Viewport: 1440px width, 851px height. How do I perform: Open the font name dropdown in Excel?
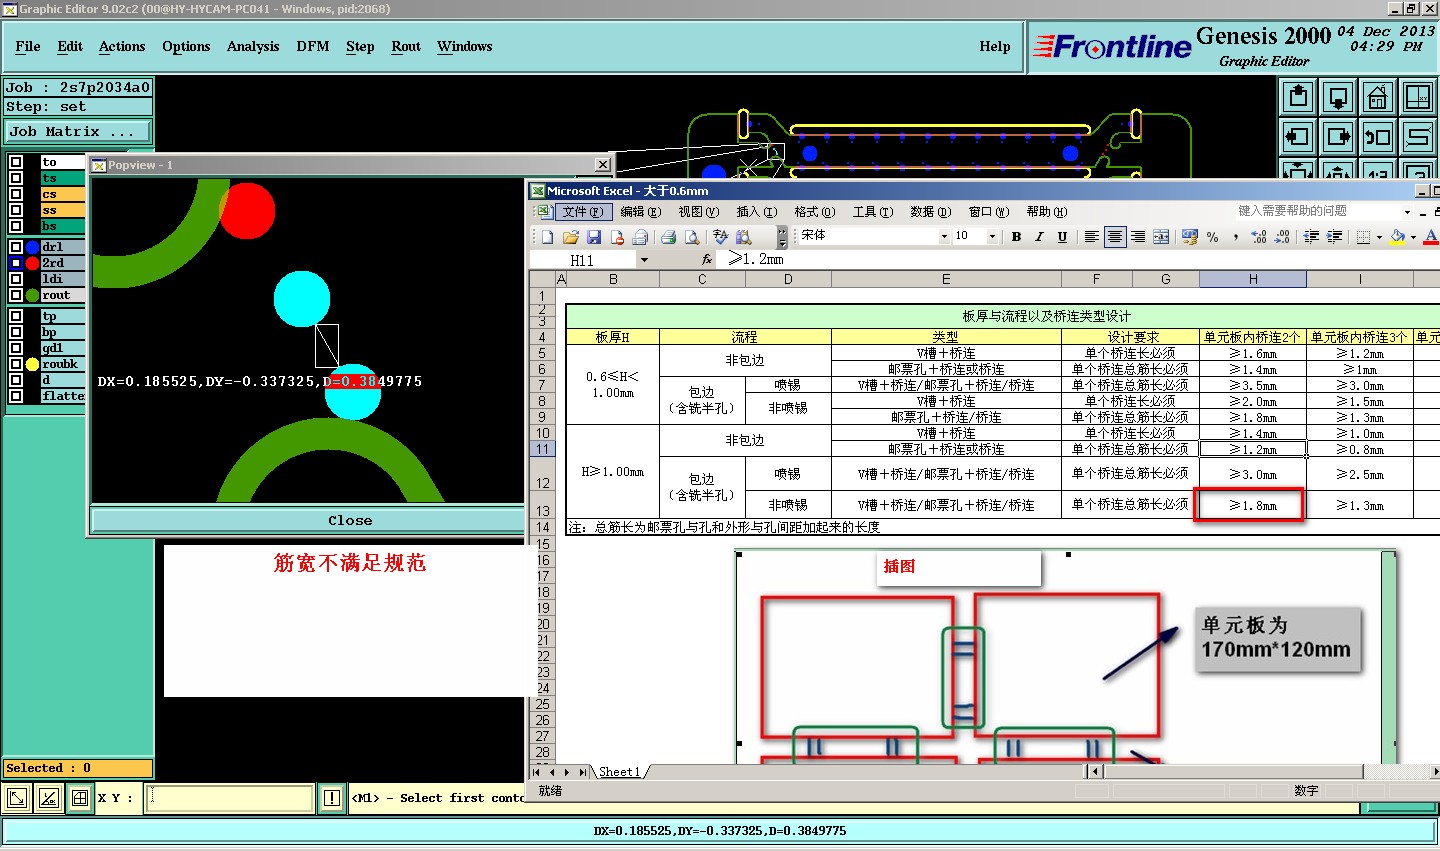(944, 237)
